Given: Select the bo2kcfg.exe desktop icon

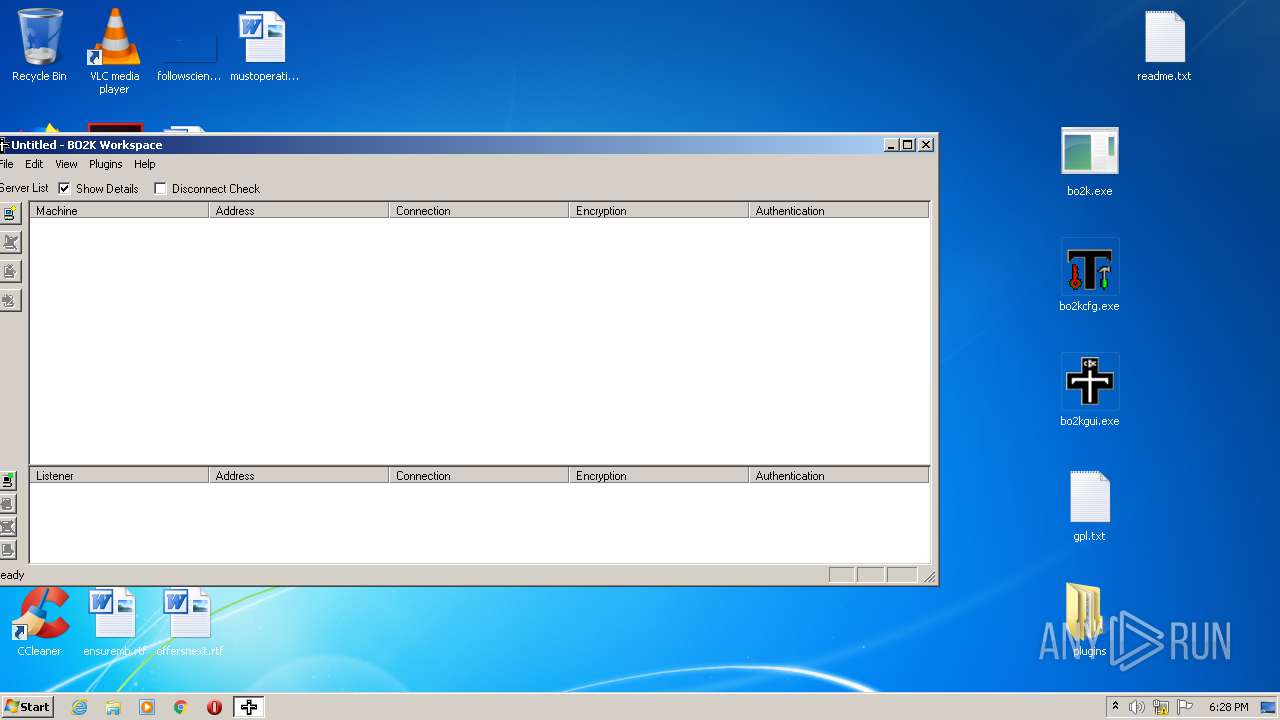Looking at the screenshot, I should point(1089,276).
